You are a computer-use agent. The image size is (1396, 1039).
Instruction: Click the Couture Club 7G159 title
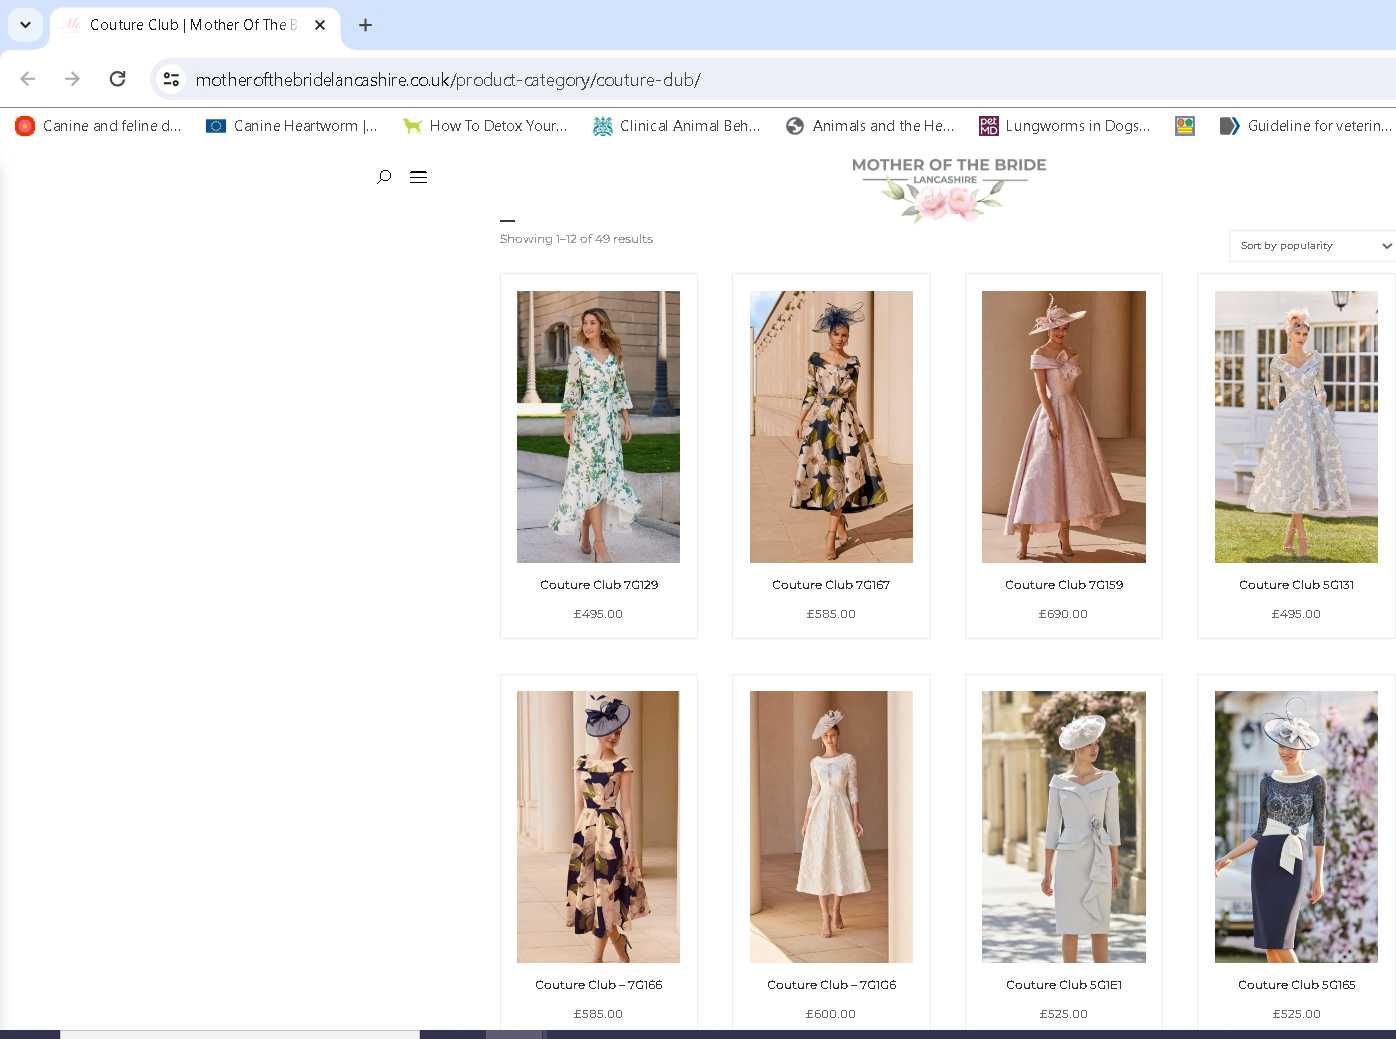coord(1064,585)
